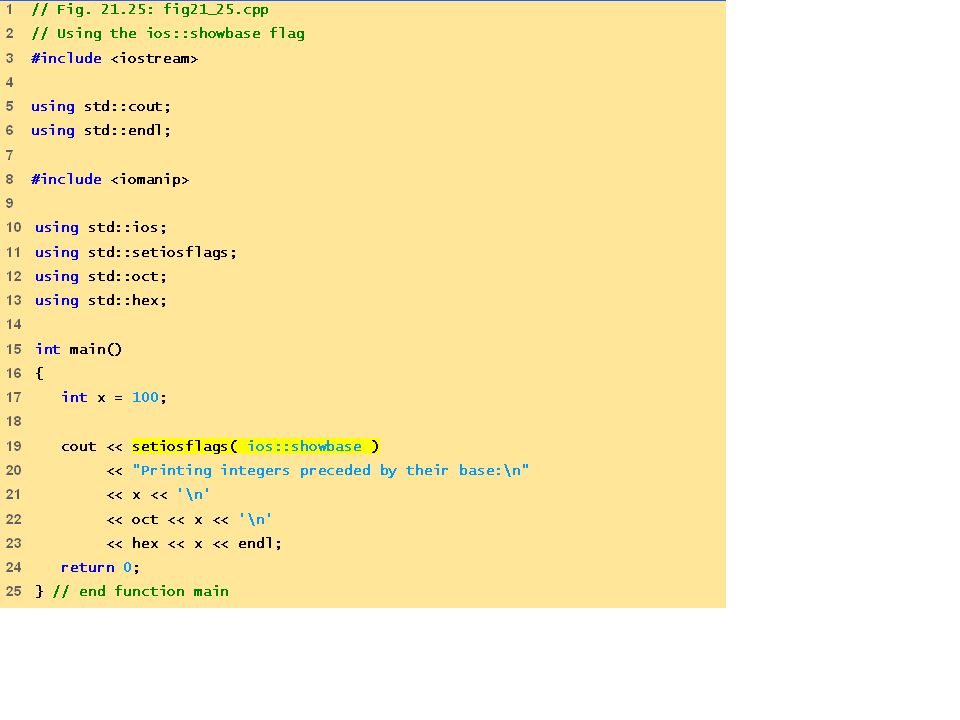This screenshot has width=960, height=720.
Task: Click the "hex" manipulator on line 23
Action: [x=144, y=544]
